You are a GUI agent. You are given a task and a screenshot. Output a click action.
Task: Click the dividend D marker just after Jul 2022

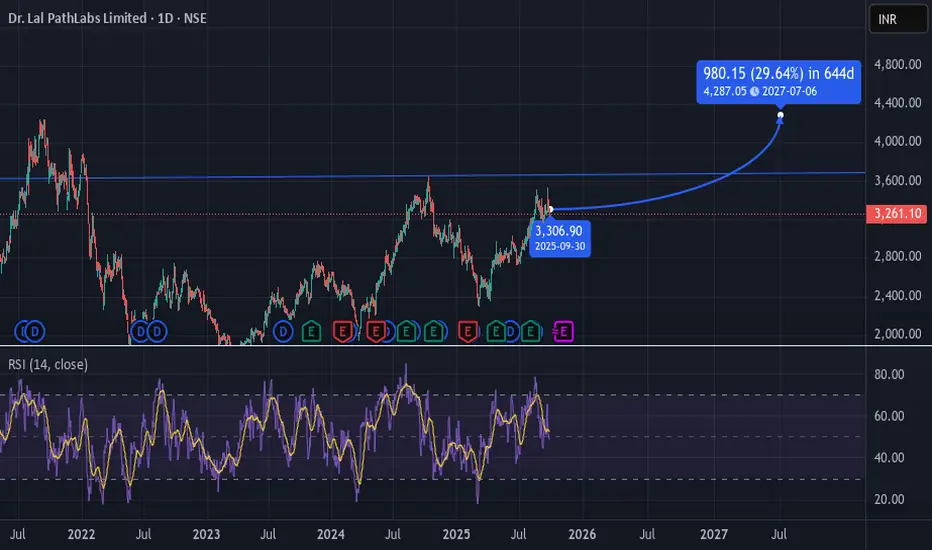pyautogui.click(x=157, y=331)
